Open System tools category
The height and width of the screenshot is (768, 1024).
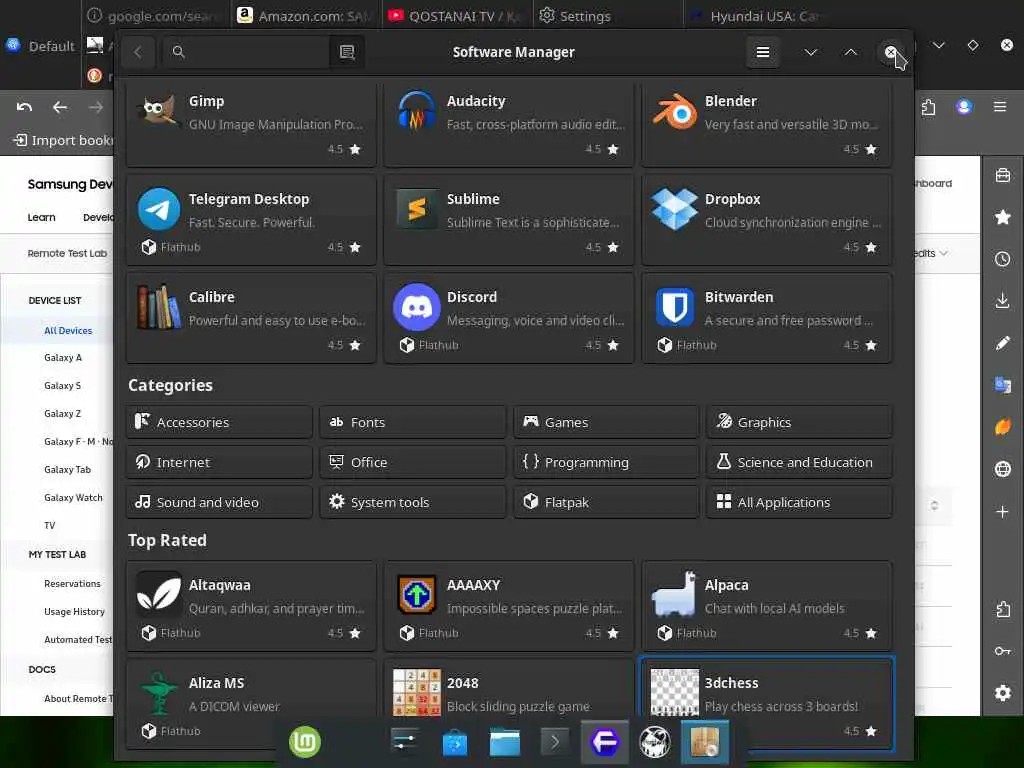[413, 502]
